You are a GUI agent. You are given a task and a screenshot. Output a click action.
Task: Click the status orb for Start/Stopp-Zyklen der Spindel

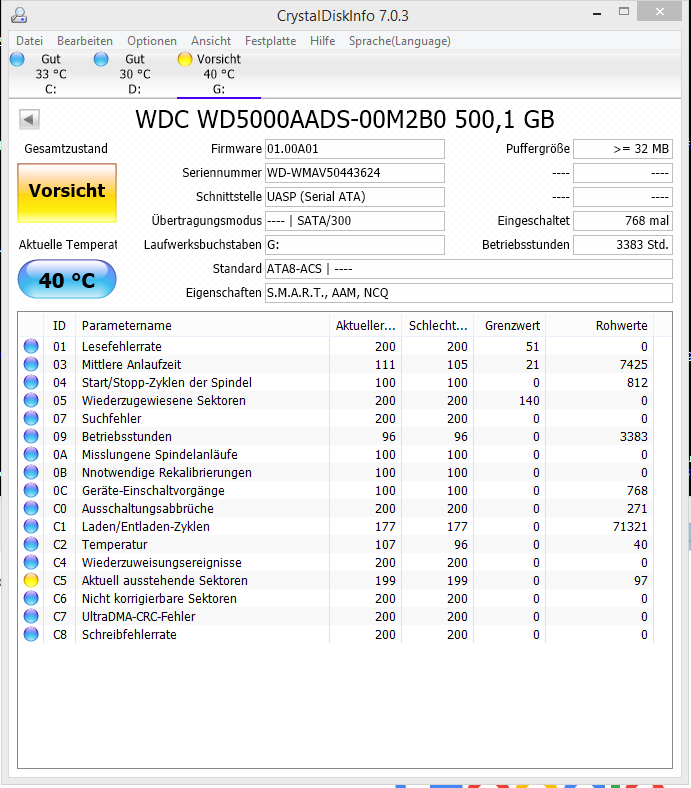click(31, 382)
